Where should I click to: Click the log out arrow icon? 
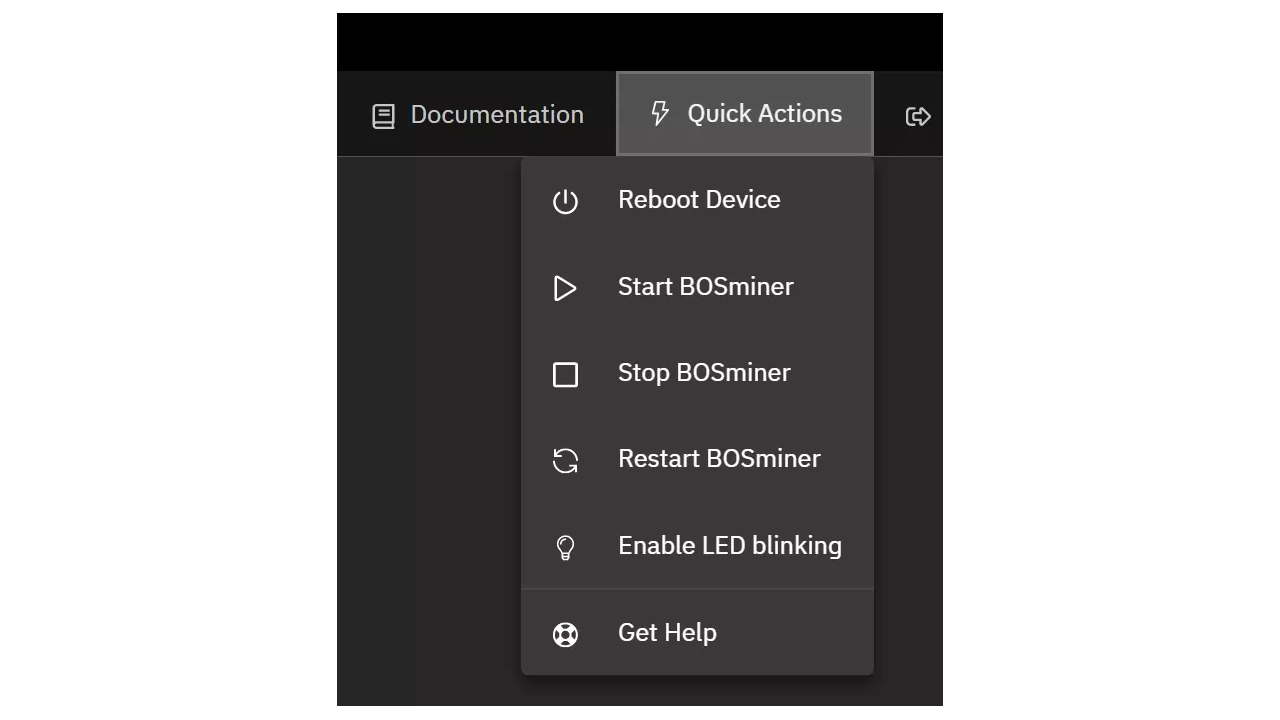pos(917,116)
